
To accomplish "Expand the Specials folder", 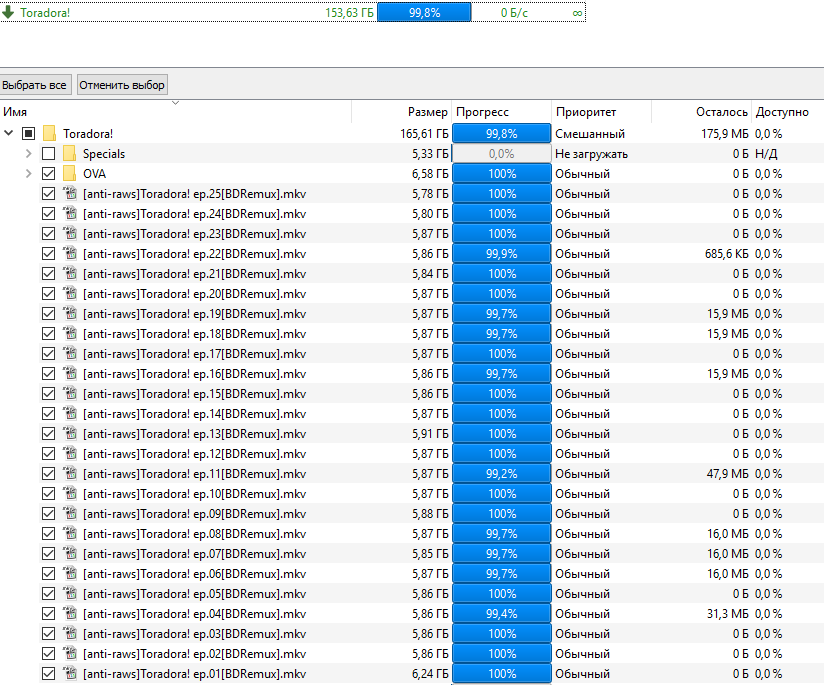I will coord(28,154).
